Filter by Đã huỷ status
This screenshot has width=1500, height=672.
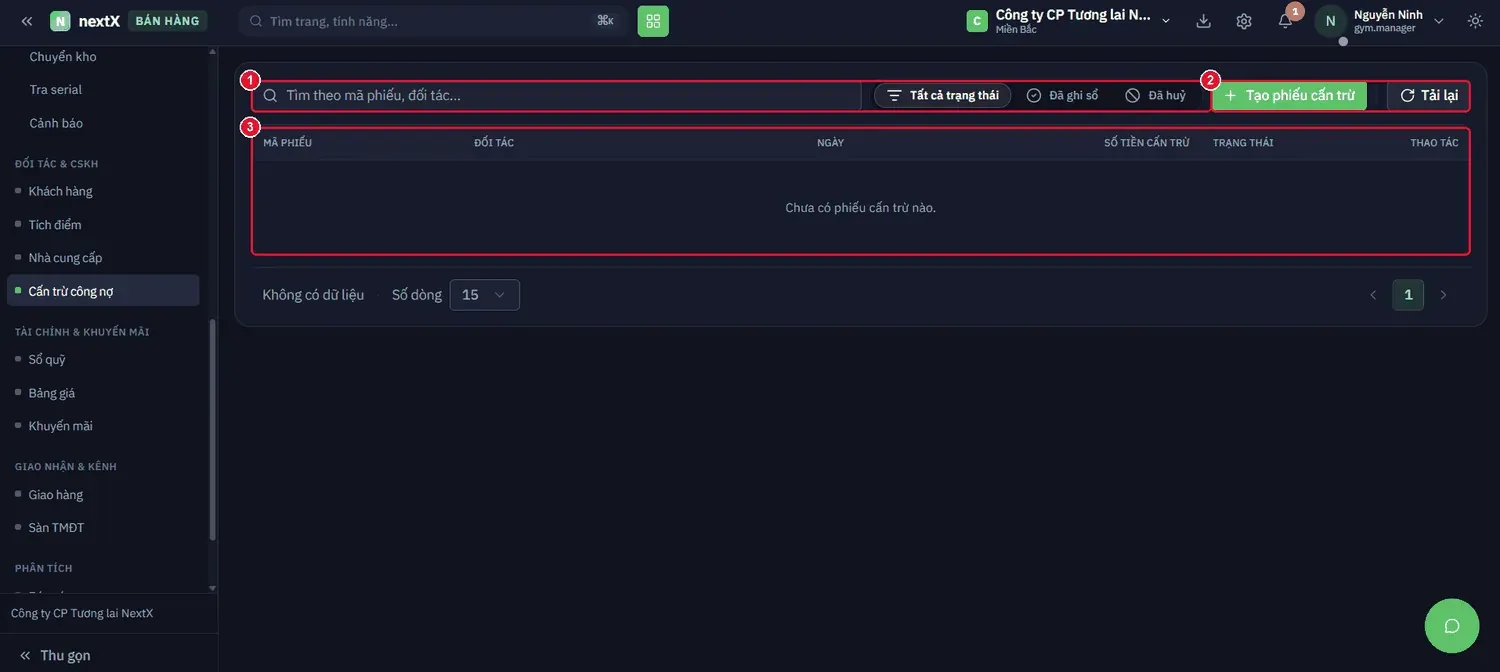coord(1155,95)
